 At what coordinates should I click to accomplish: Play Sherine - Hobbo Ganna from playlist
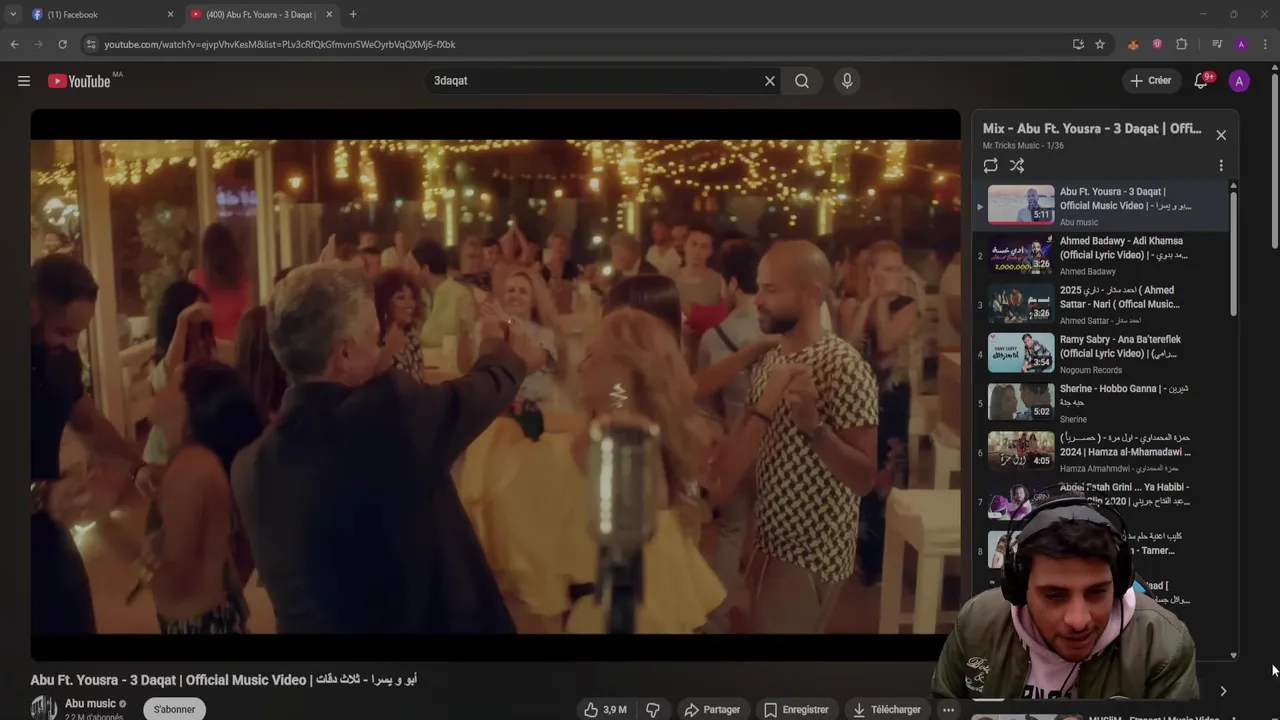pyautogui.click(x=1100, y=402)
